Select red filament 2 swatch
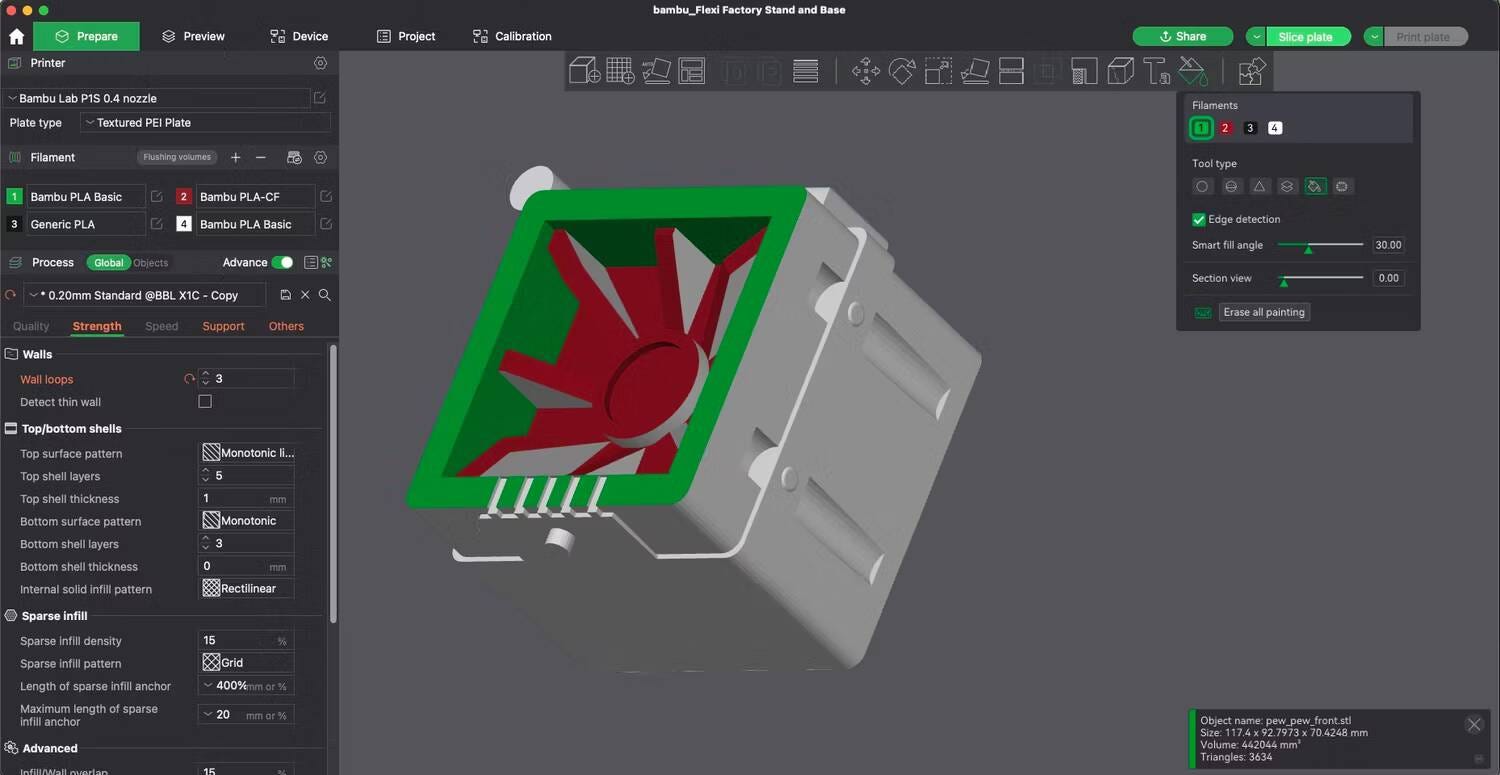The image size is (1500, 775). point(1226,128)
